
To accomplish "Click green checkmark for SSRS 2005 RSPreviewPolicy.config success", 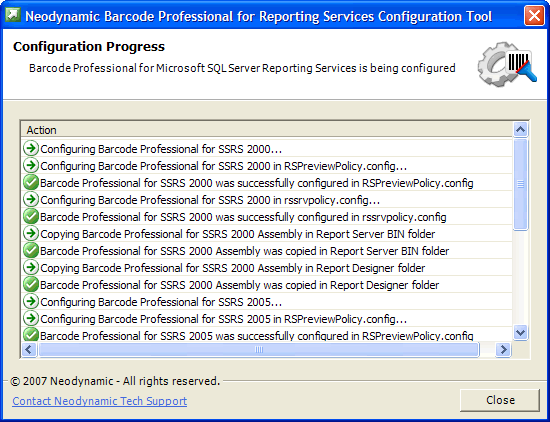I will pos(31,335).
